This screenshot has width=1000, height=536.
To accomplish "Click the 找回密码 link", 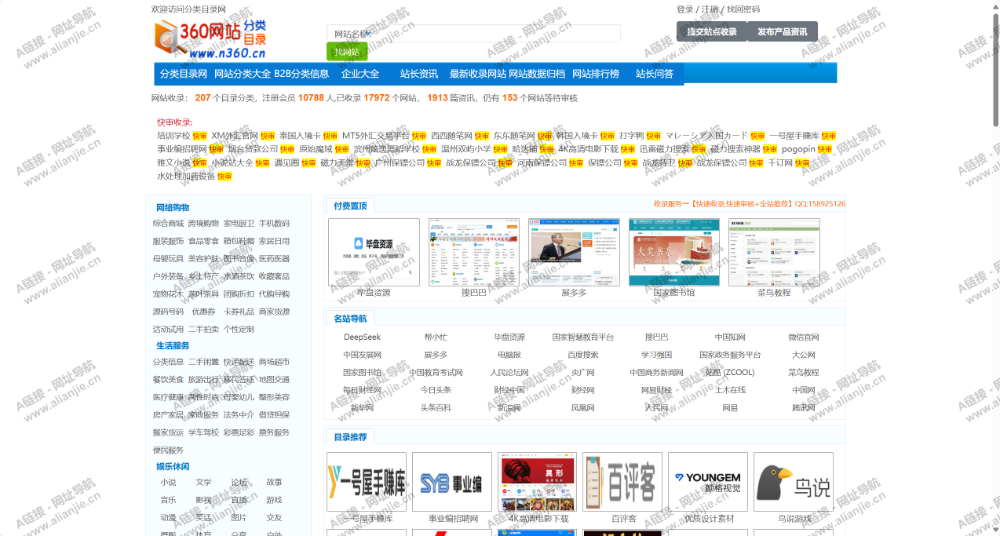I will point(744,10).
